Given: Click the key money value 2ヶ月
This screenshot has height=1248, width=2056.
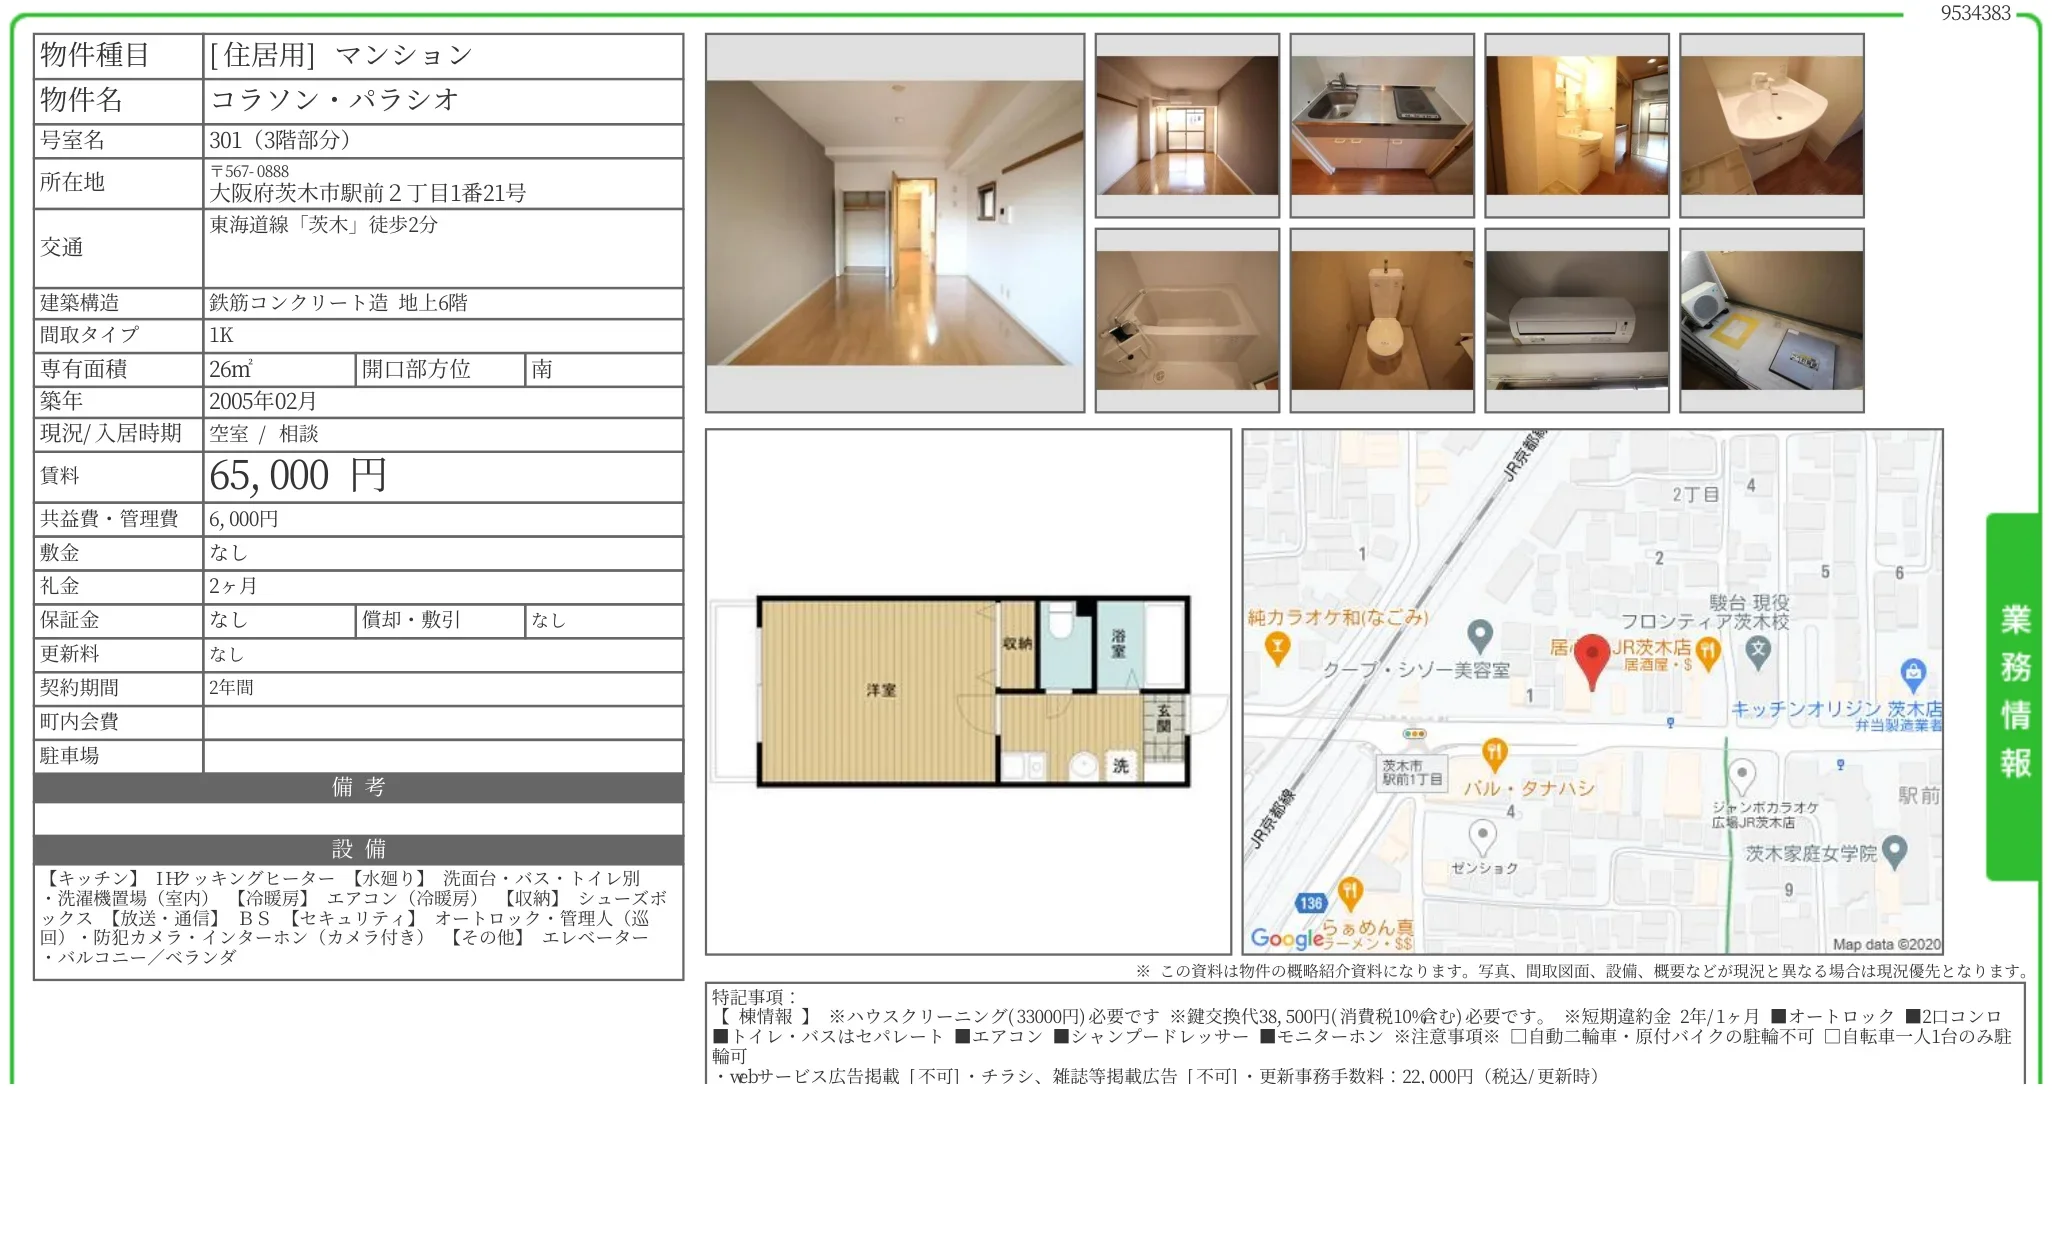Looking at the screenshot, I should click(x=233, y=586).
